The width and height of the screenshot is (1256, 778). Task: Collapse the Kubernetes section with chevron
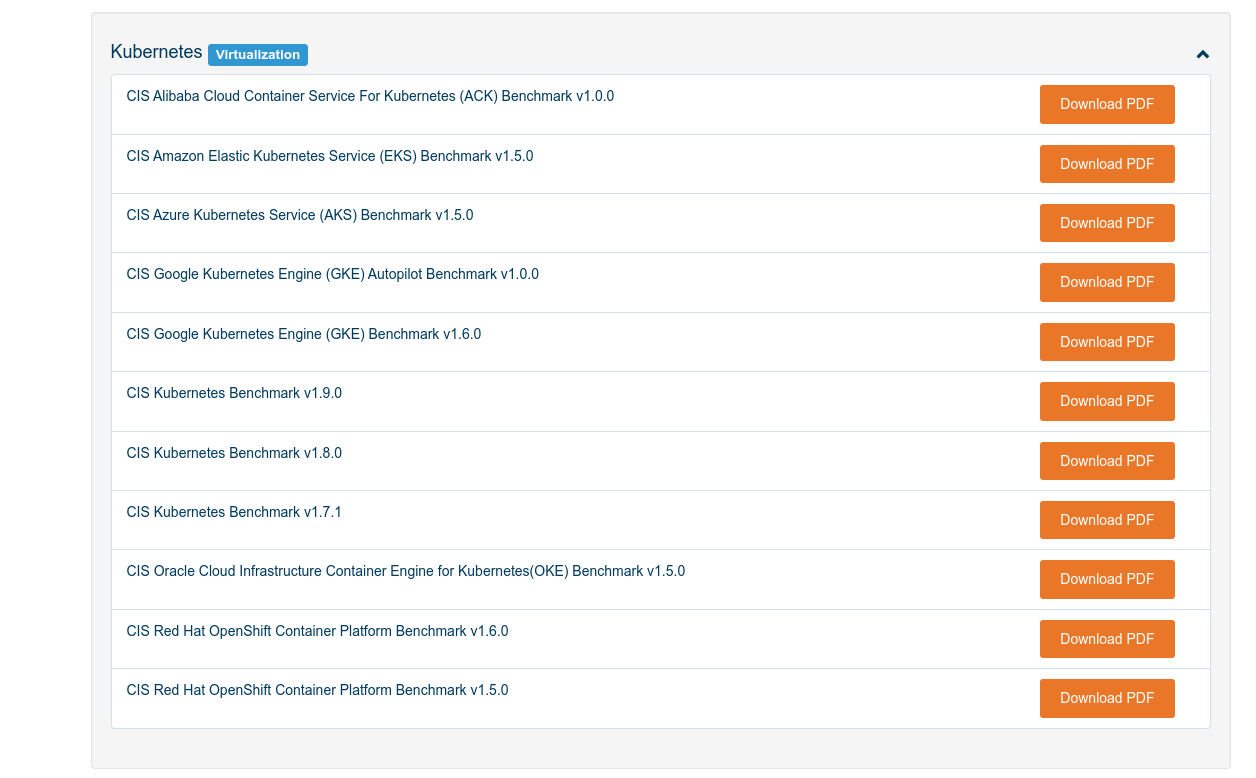(1202, 55)
